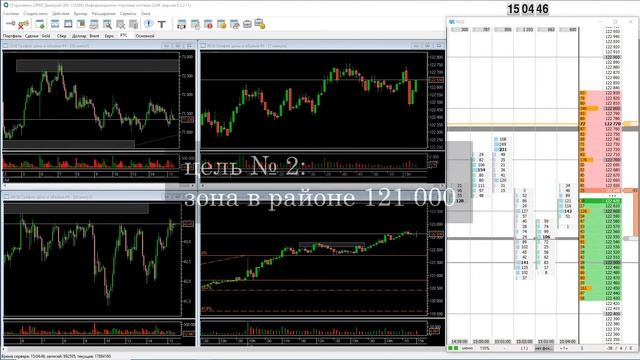
Task: Open the Система menu
Action: (11, 13)
